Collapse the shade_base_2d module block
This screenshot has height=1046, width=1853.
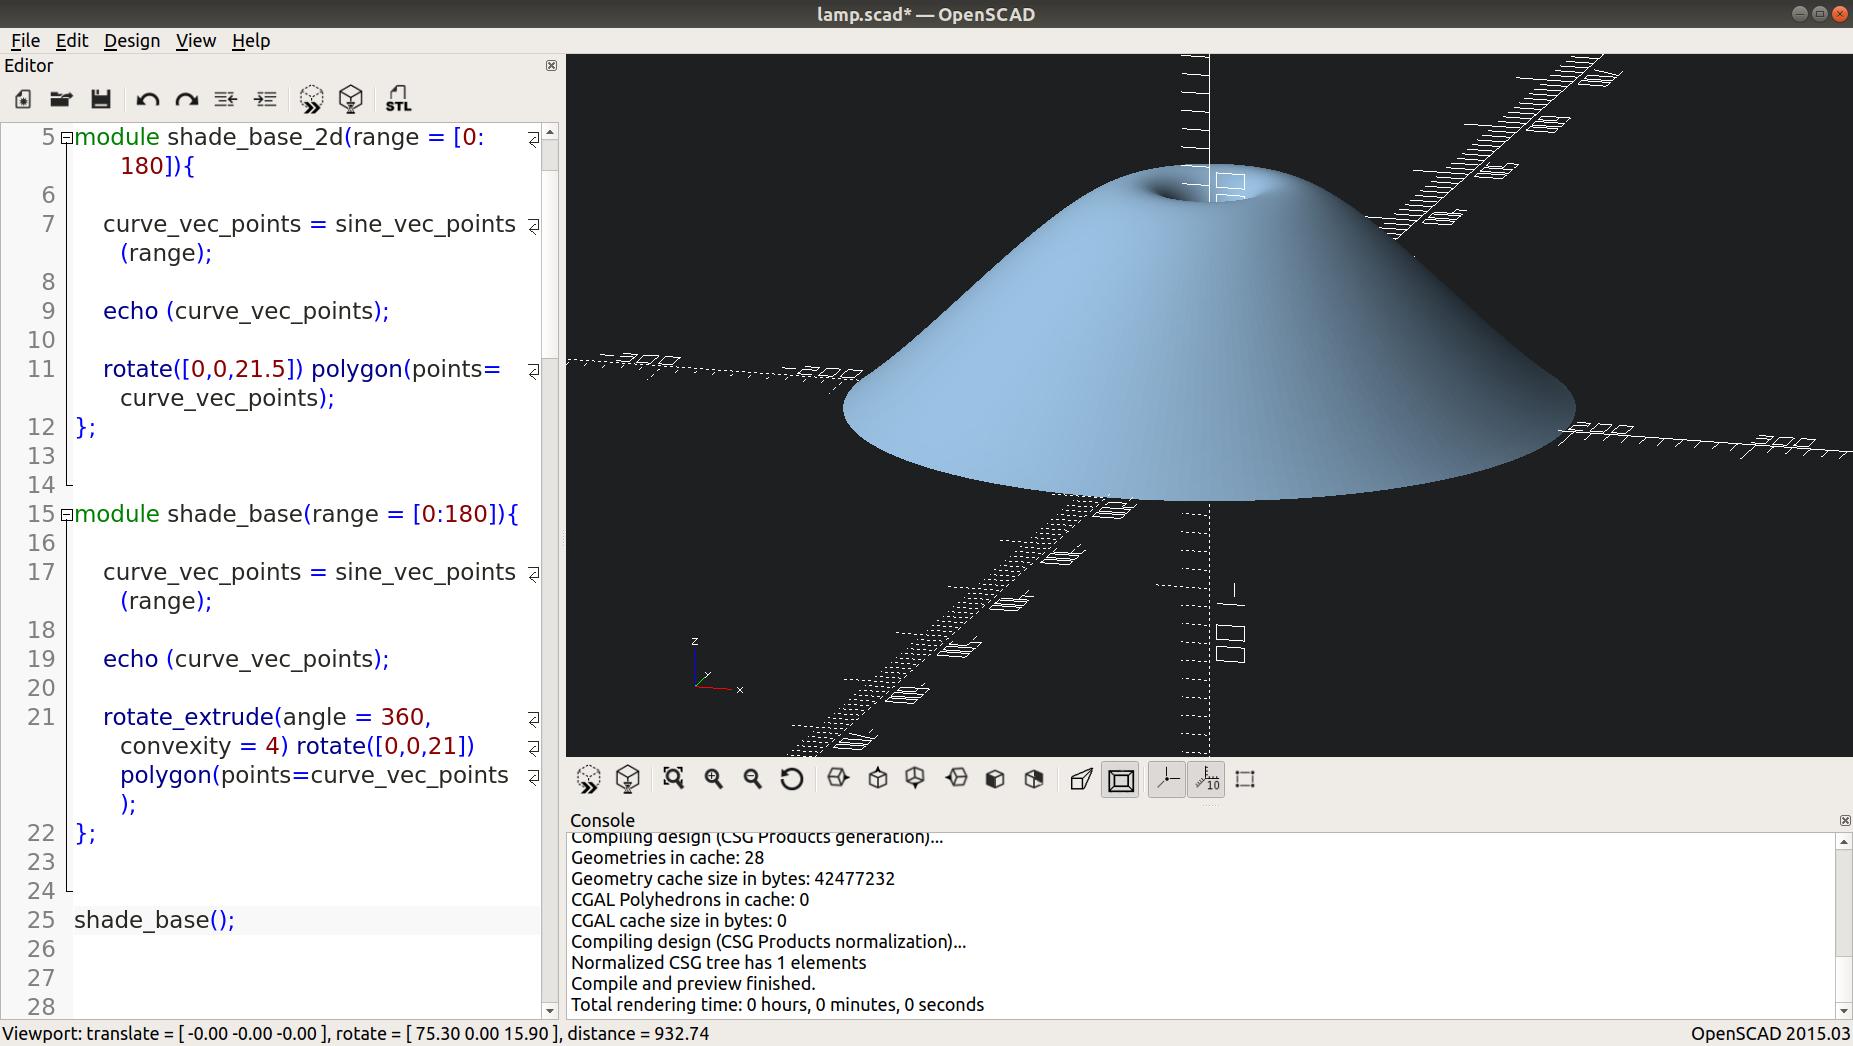pyautogui.click(x=66, y=137)
